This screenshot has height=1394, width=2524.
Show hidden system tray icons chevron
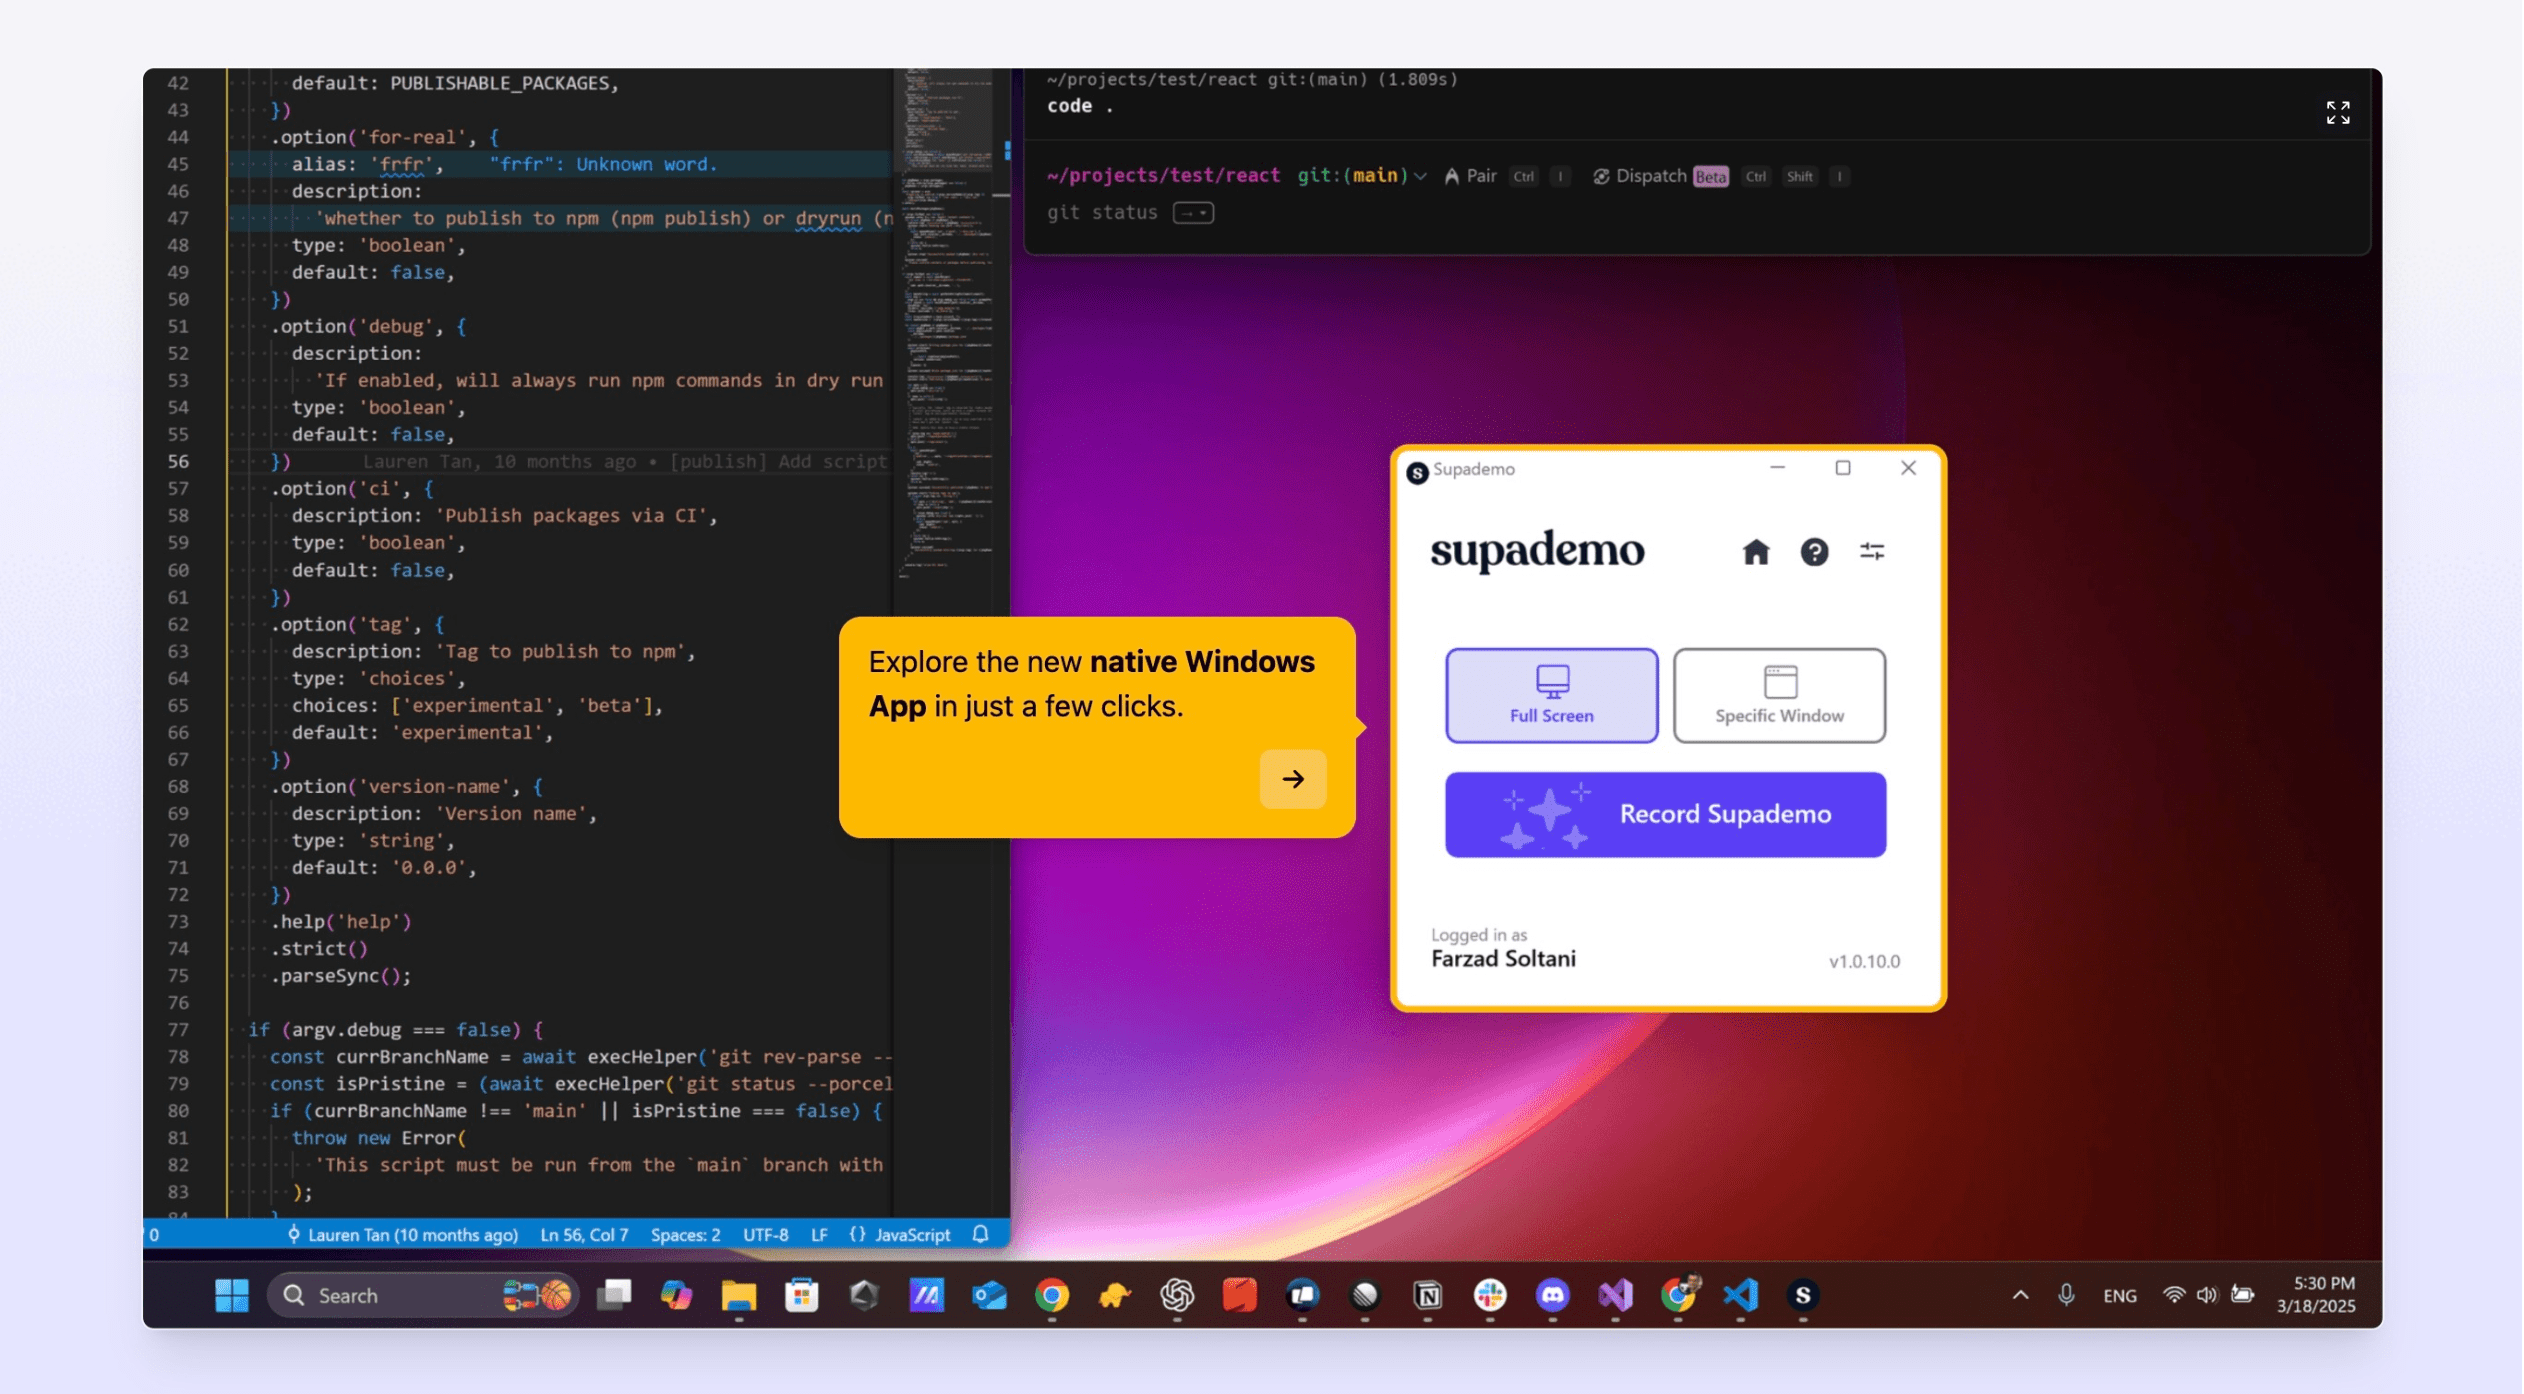pyautogui.click(x=2020, y=1295)
